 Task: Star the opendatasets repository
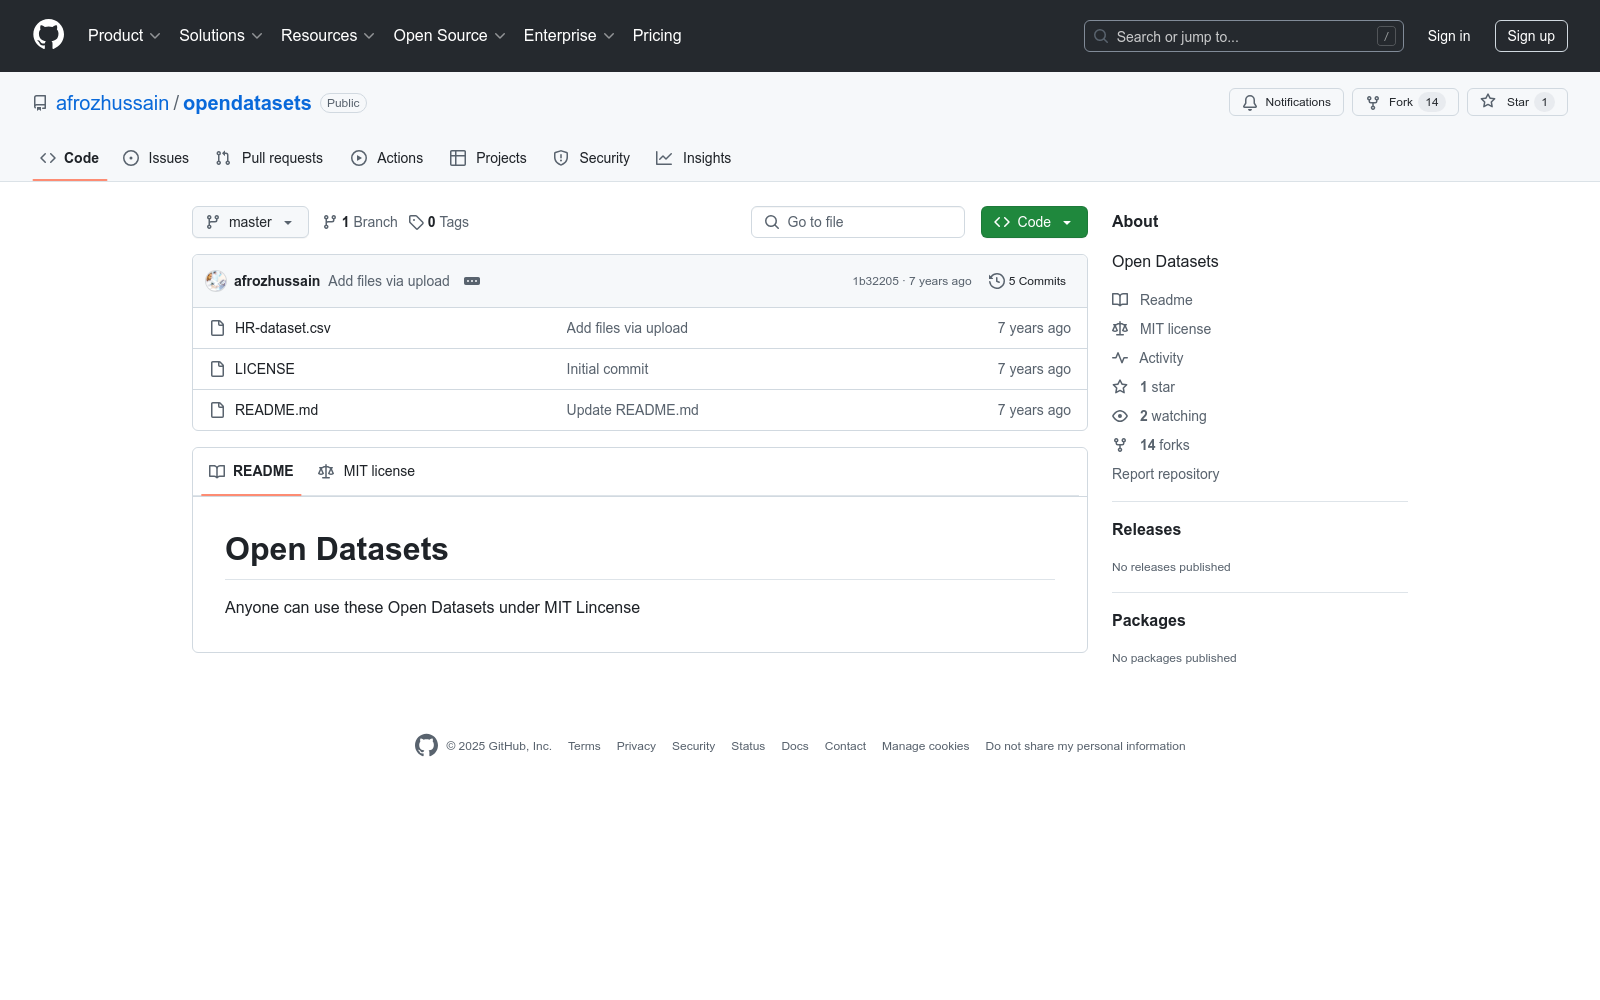pyautogui.click(x=1517, y=102)
